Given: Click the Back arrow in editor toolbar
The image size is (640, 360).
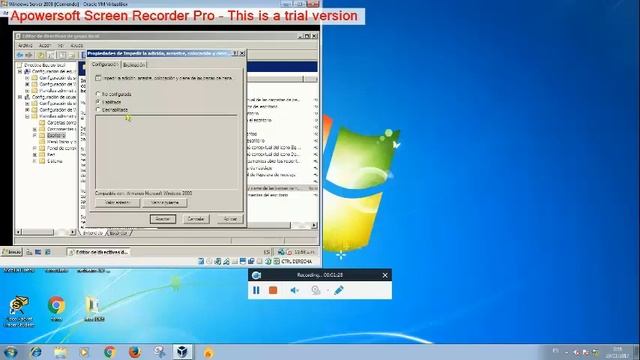Looking at the screenshot, I should (x=20, y=55).
